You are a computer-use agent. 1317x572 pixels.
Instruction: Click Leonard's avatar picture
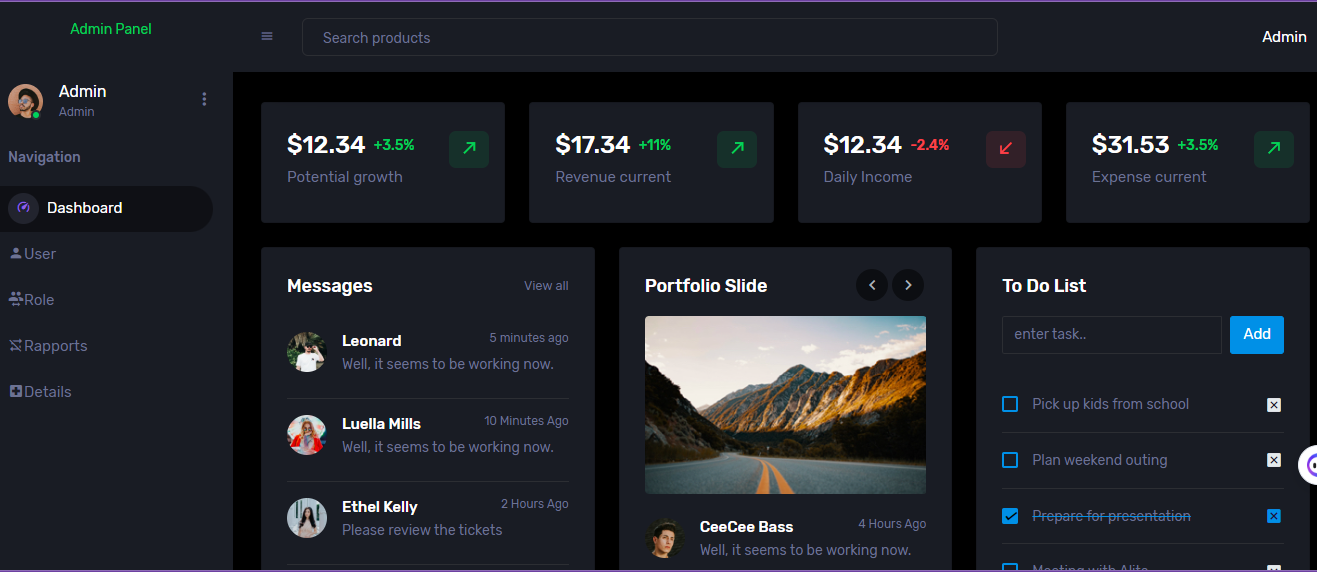click(307, 352)
